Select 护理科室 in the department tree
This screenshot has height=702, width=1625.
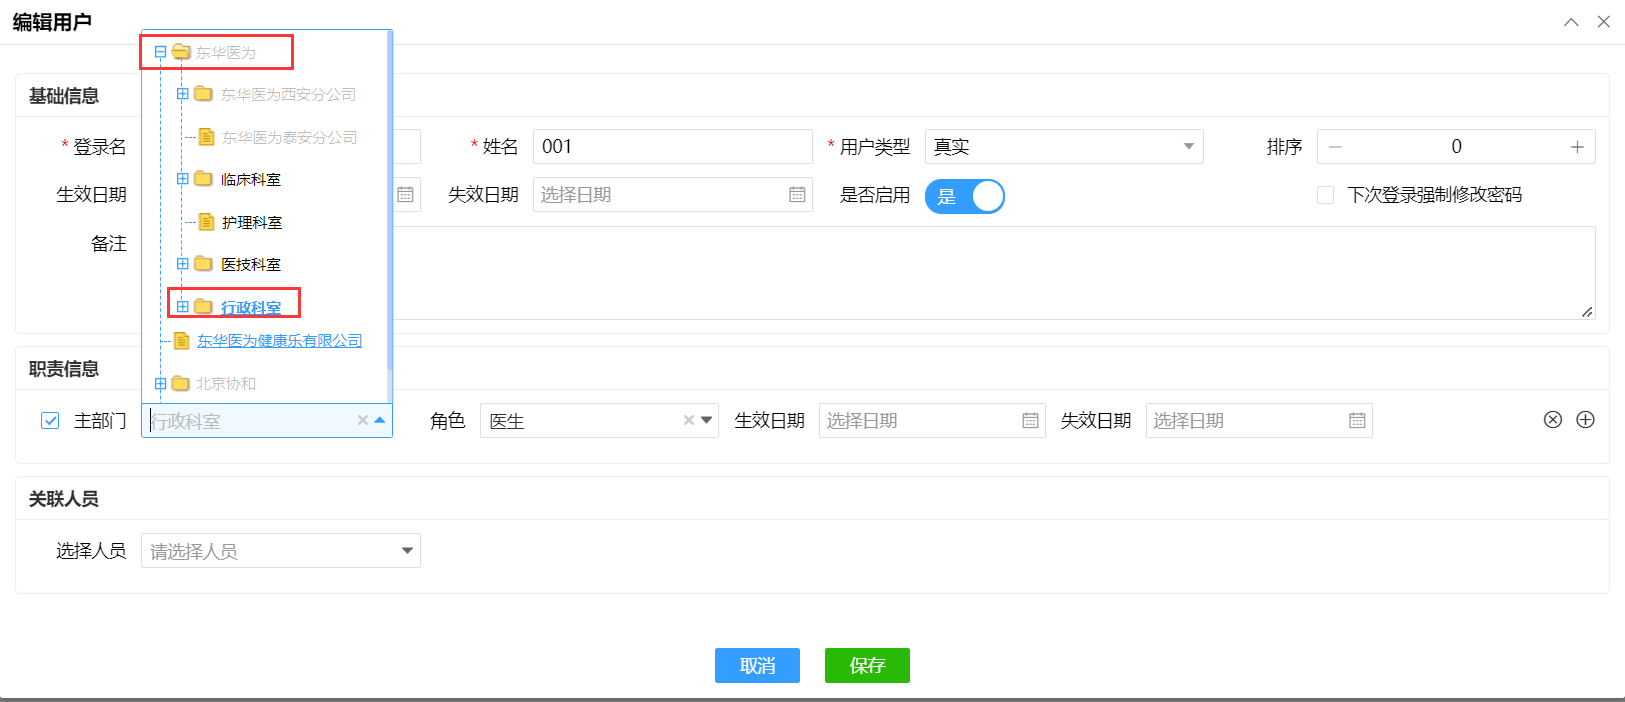252,222
